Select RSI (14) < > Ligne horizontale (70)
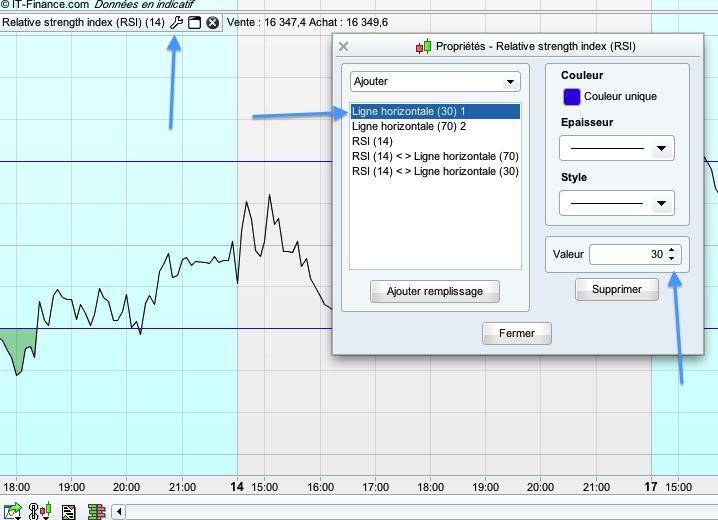718x520 pixels. 435,157
